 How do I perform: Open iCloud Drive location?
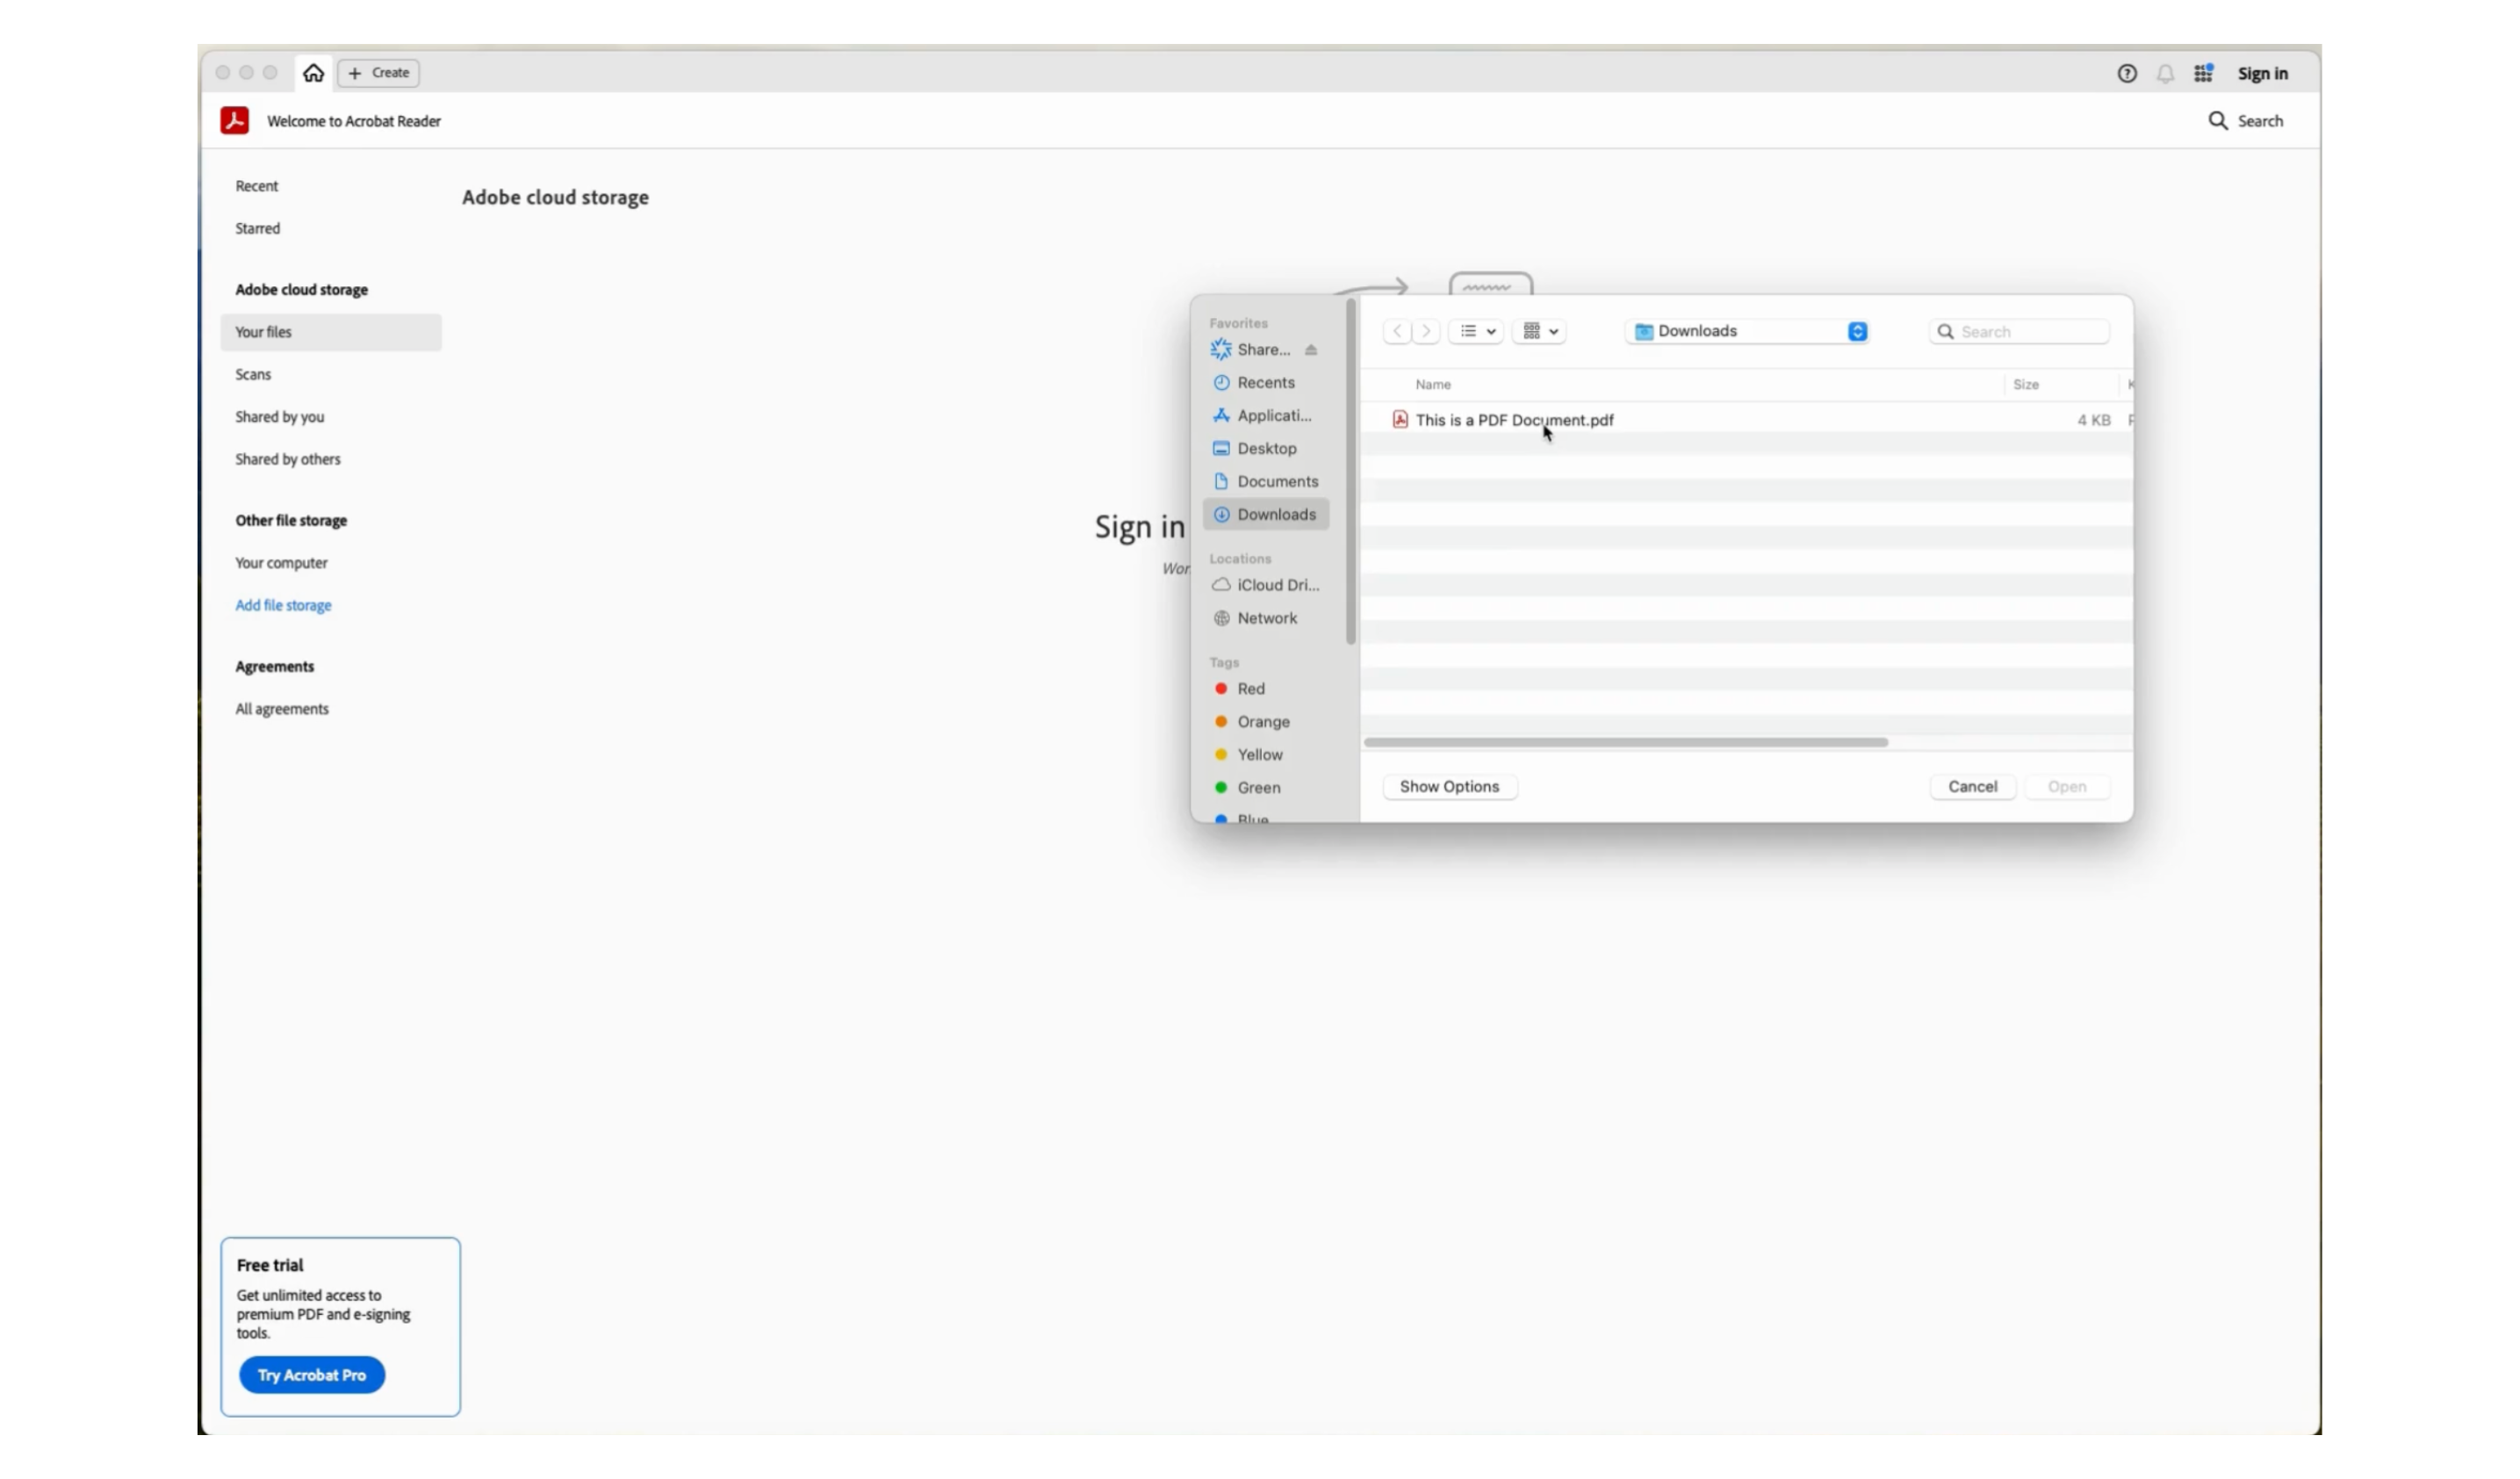(x=1265, y=585)
